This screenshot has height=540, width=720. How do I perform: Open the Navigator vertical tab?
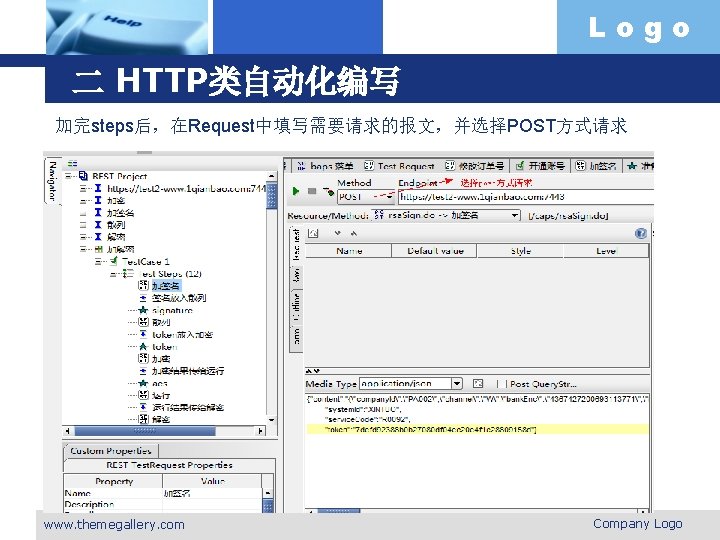tap(52, 180)
